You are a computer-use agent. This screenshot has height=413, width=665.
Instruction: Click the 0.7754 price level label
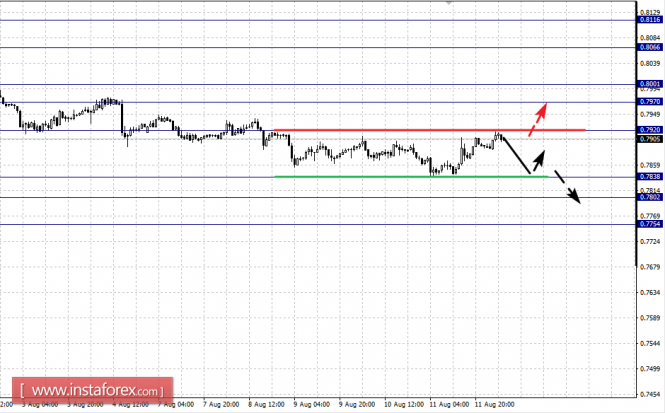coord(650,224)
